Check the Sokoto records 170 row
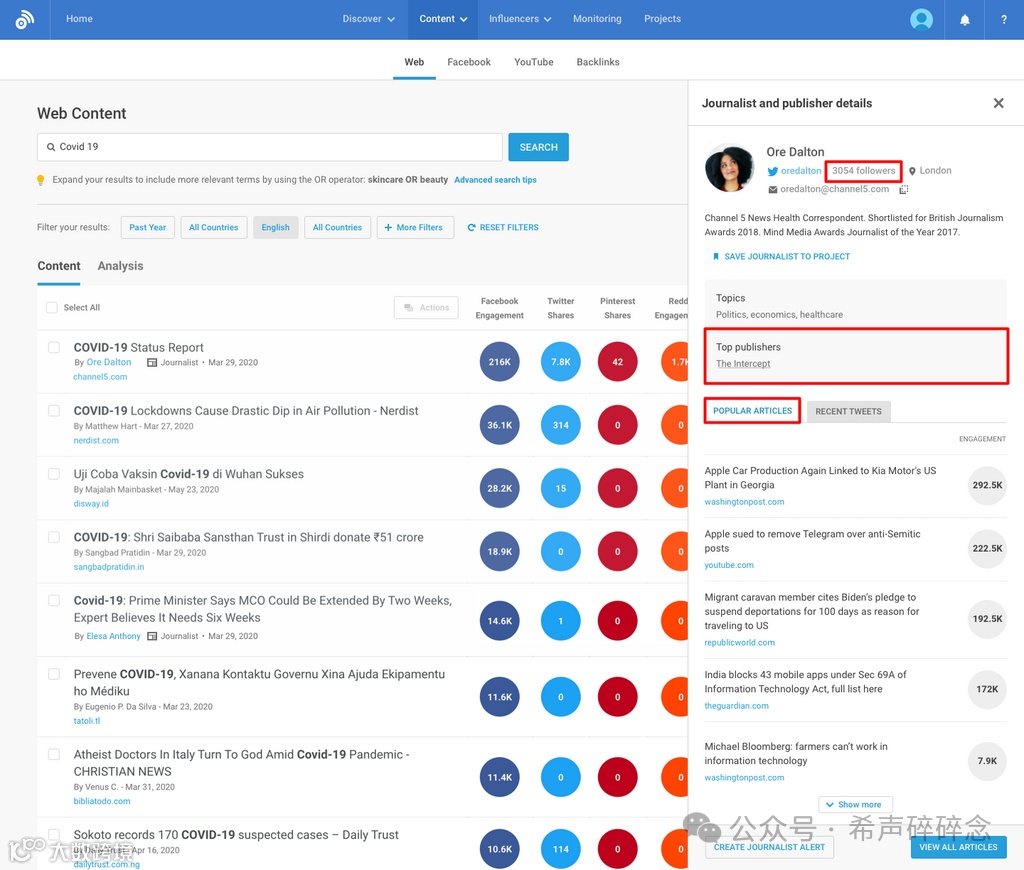This screenshot has width=1024, height=870. click(54, 835)
